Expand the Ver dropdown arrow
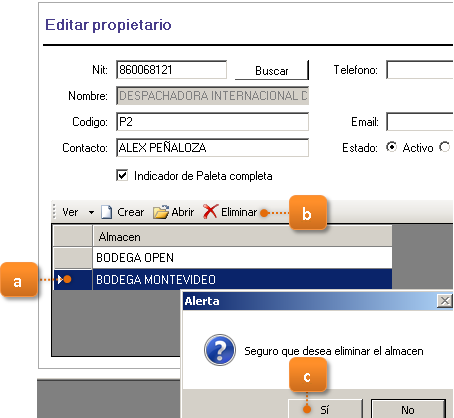 [91, 212]
